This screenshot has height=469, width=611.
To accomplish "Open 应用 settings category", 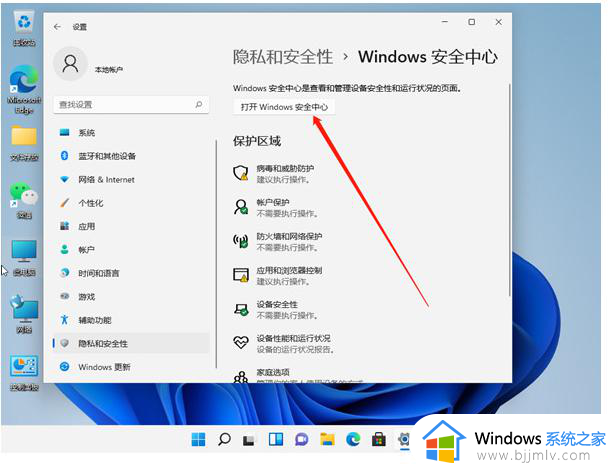I will [x=131, y=226].
